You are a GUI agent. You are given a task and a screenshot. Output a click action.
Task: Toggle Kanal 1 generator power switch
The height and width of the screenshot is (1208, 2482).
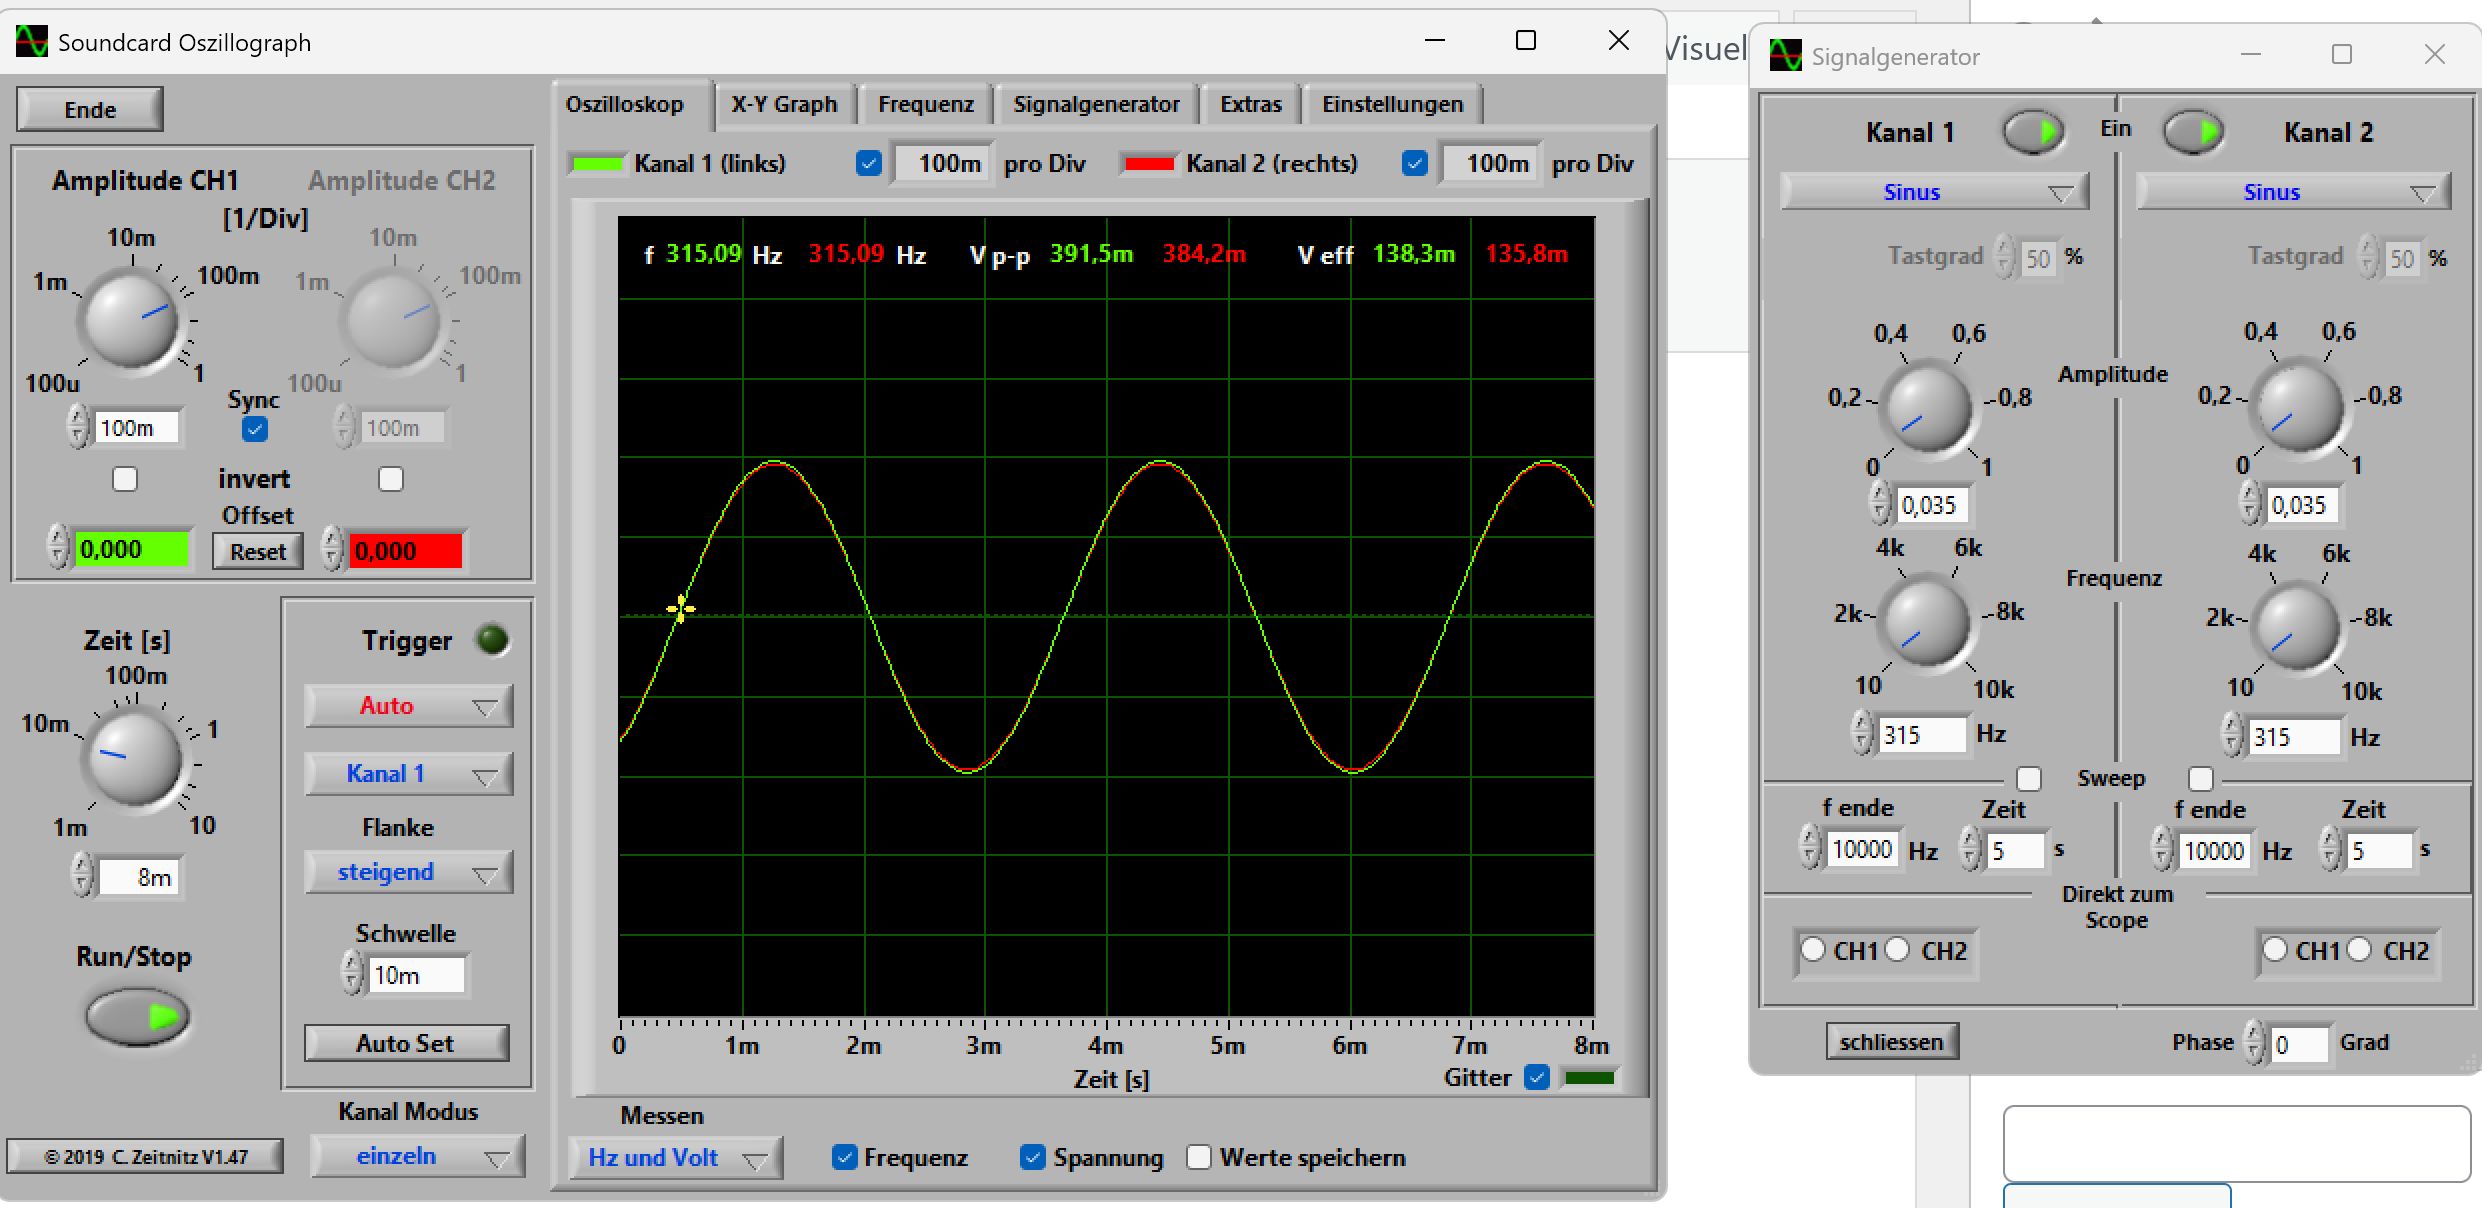[2034, 132]
